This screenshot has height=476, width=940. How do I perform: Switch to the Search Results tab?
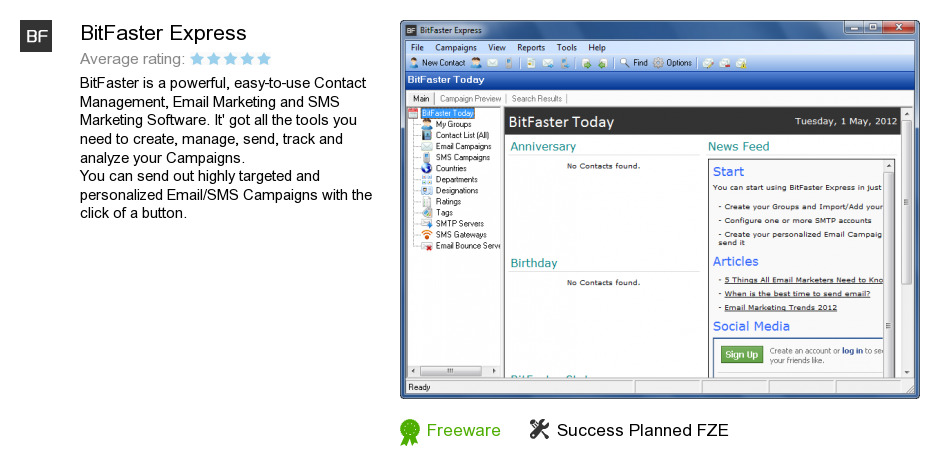click(537, 98)
